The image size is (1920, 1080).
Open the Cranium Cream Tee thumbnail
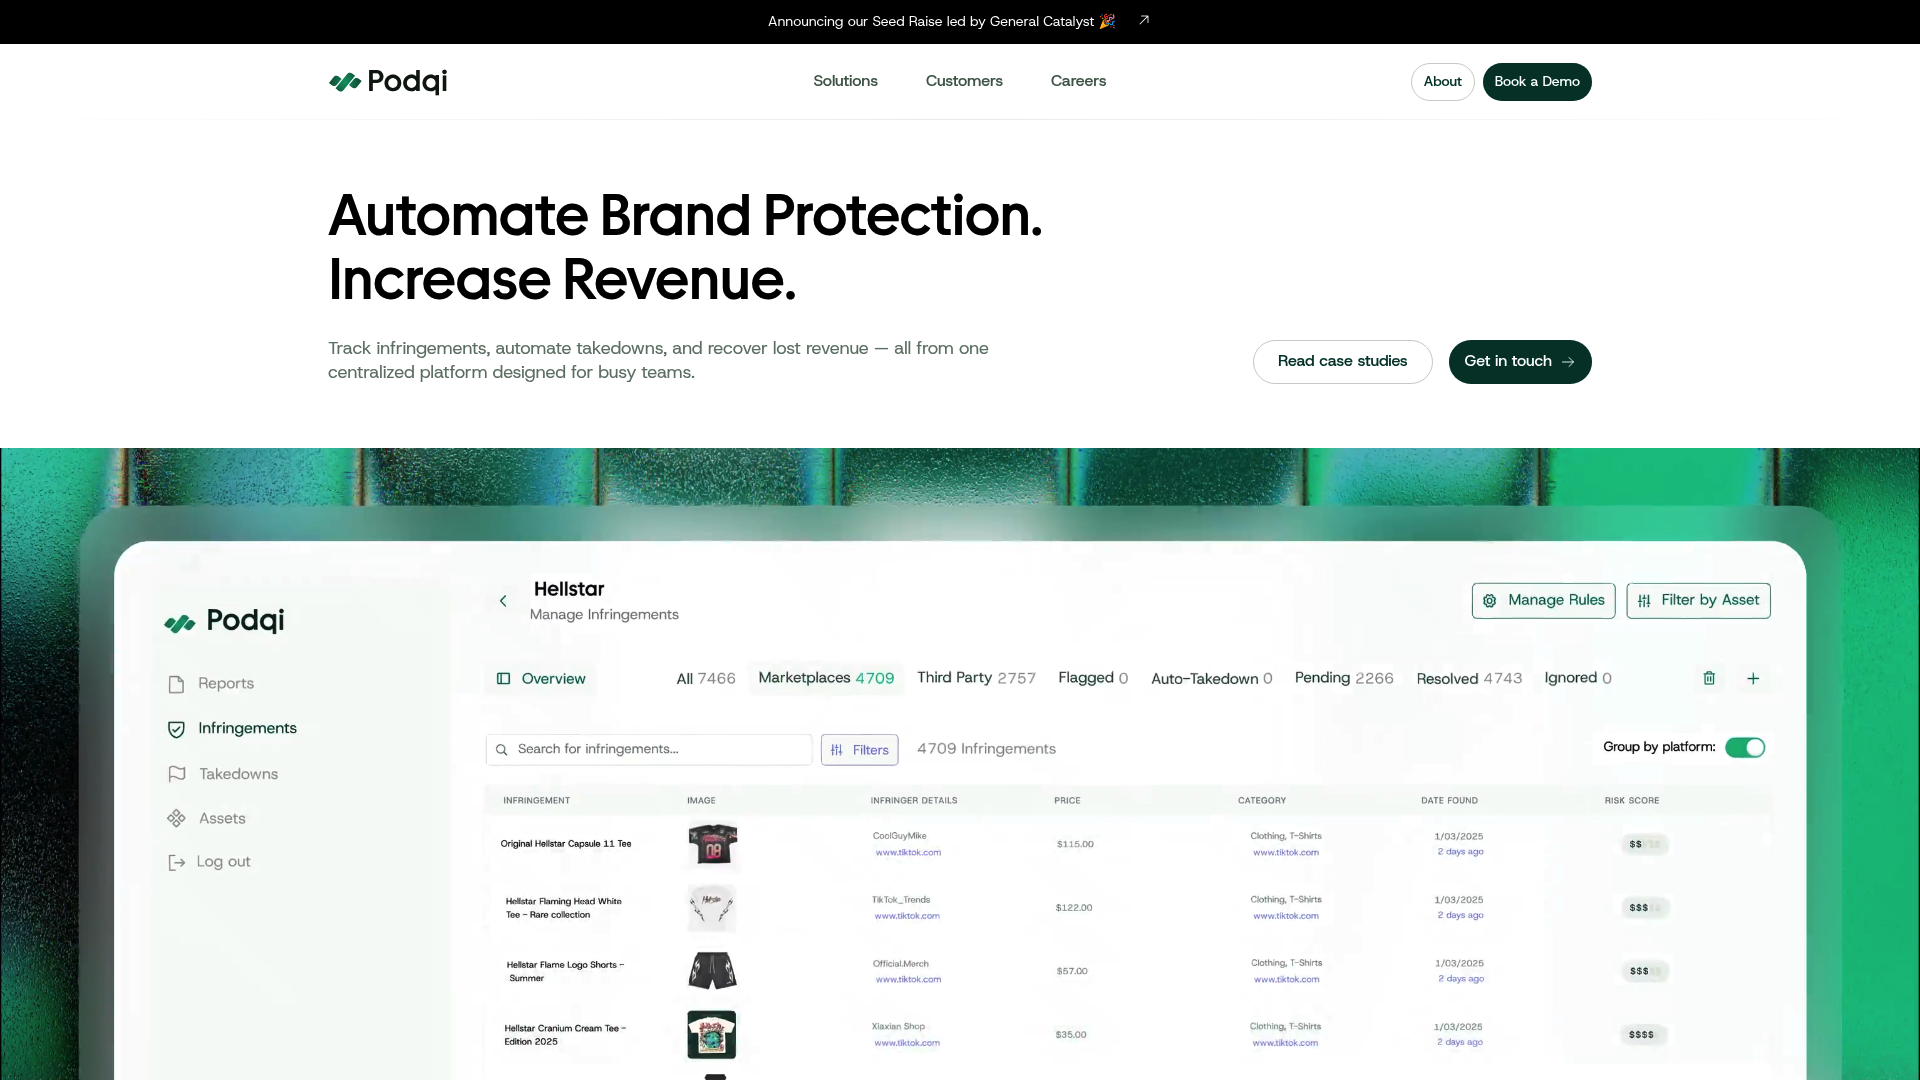pos(712,1035)
